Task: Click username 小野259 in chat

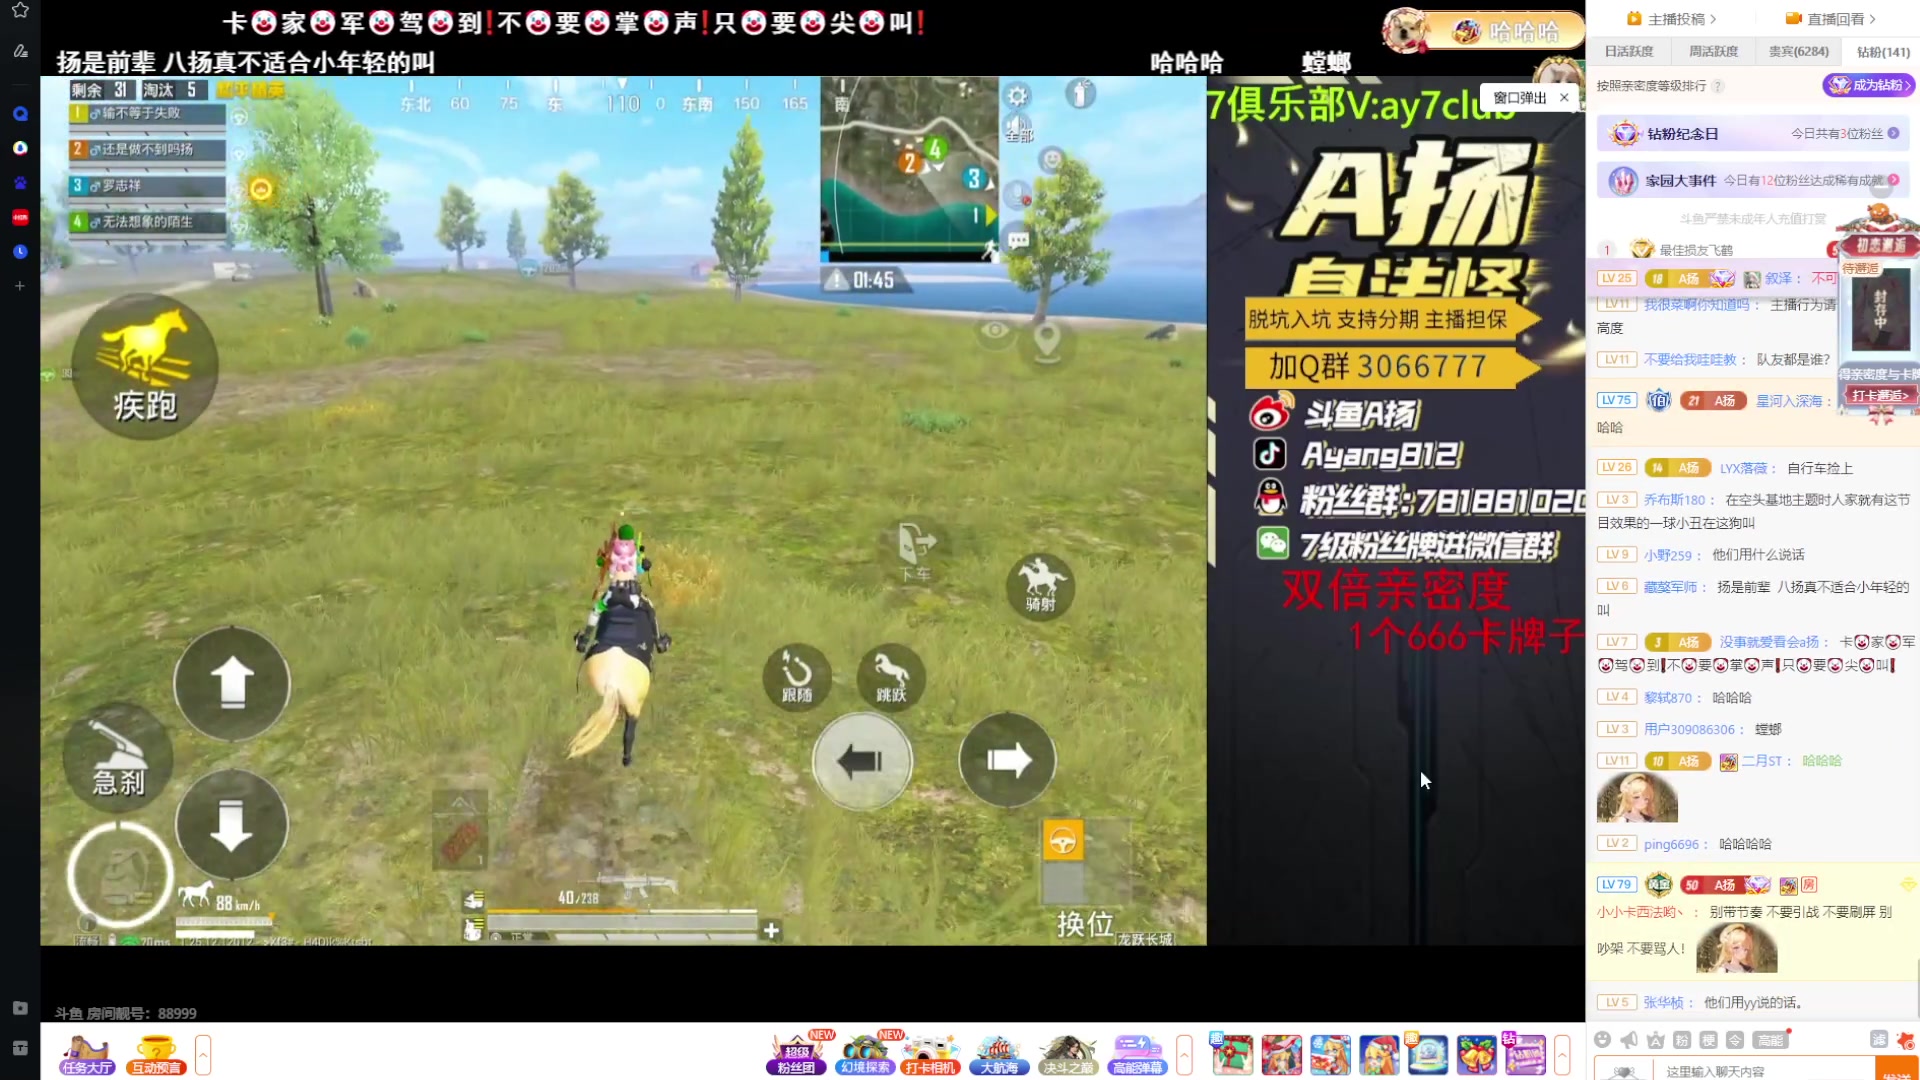Action: click(x=1668, y=555)
